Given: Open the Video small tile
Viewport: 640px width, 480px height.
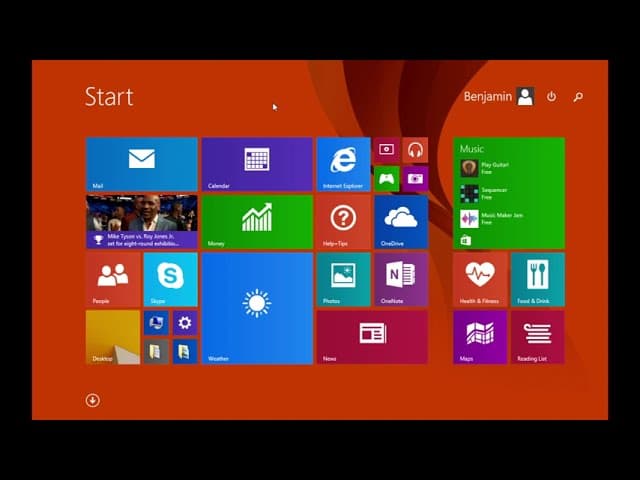Looking at the screenshot, I should pos(387,150).
